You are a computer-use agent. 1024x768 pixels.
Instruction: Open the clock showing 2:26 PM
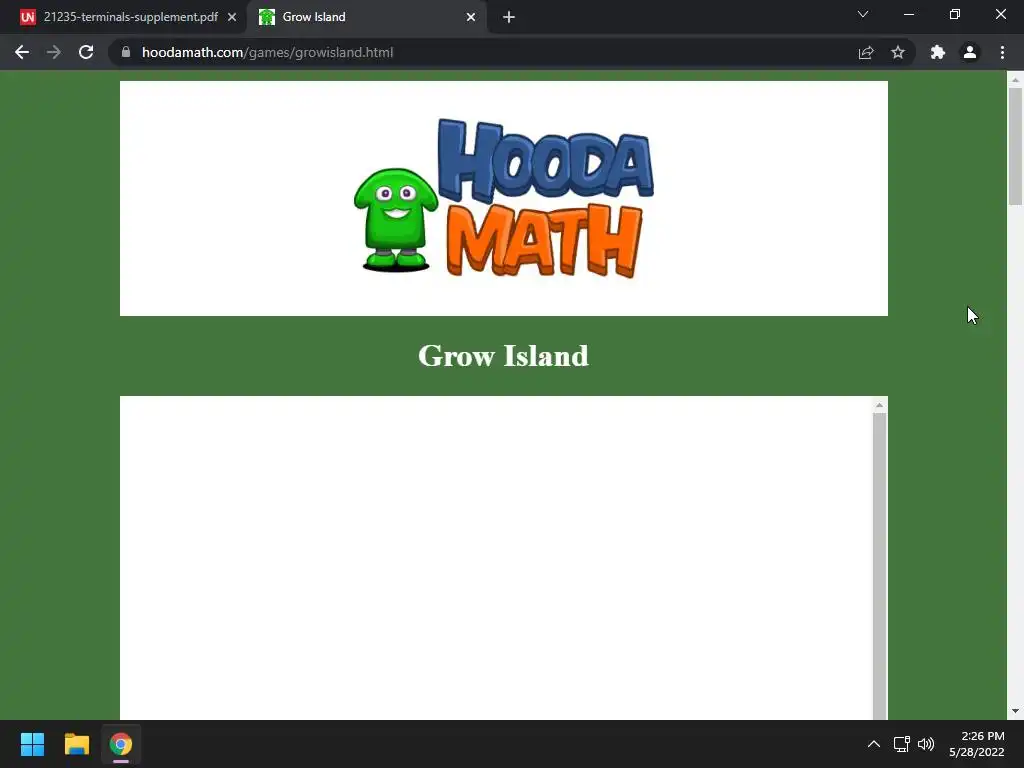[977, 744]
